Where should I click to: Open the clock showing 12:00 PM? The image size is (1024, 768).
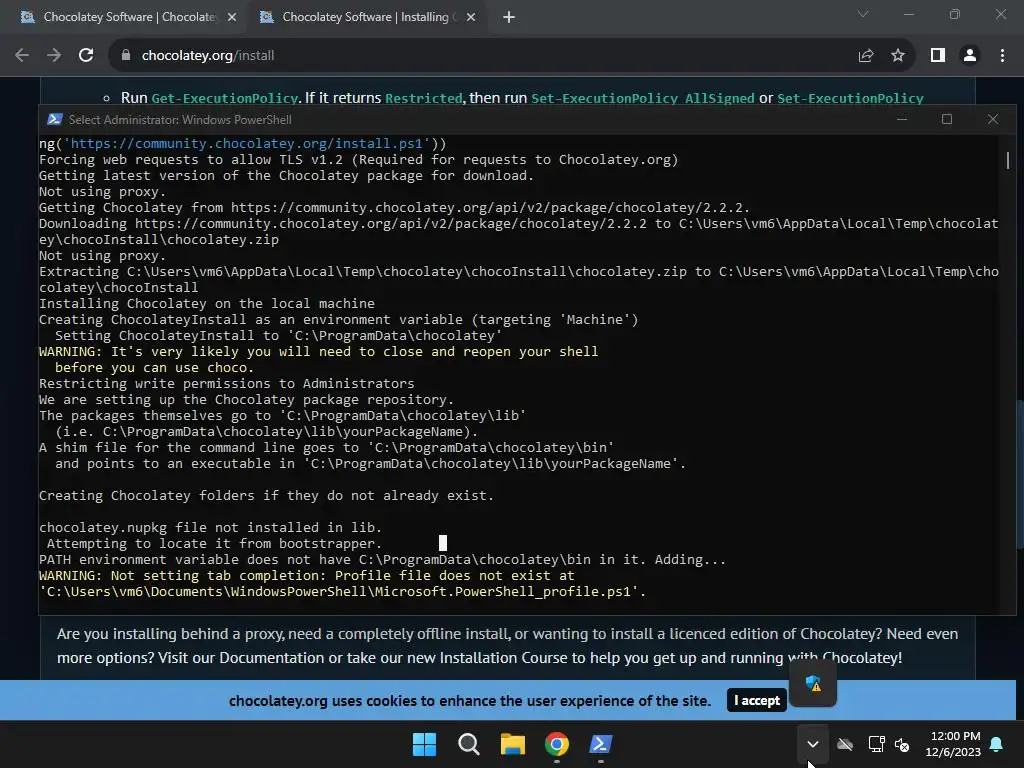[953, 744]
